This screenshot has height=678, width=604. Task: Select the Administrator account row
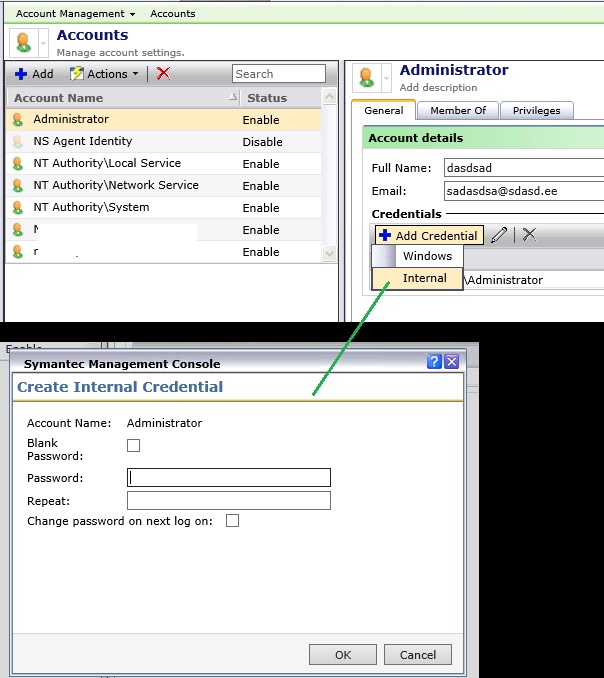click(164, 119)
